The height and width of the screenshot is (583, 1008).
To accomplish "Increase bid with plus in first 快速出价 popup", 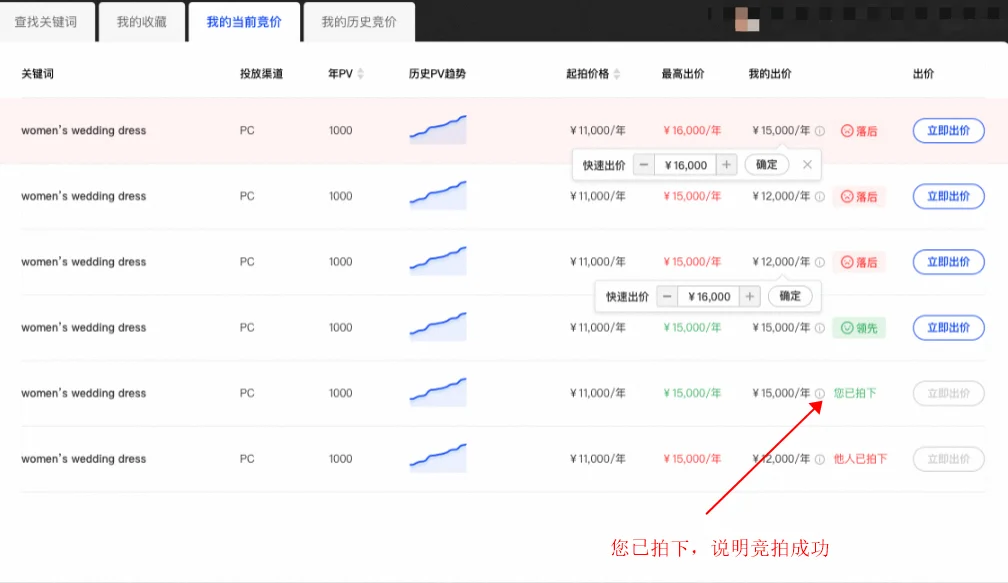I will pyautogui.click(x=726, y=165).
